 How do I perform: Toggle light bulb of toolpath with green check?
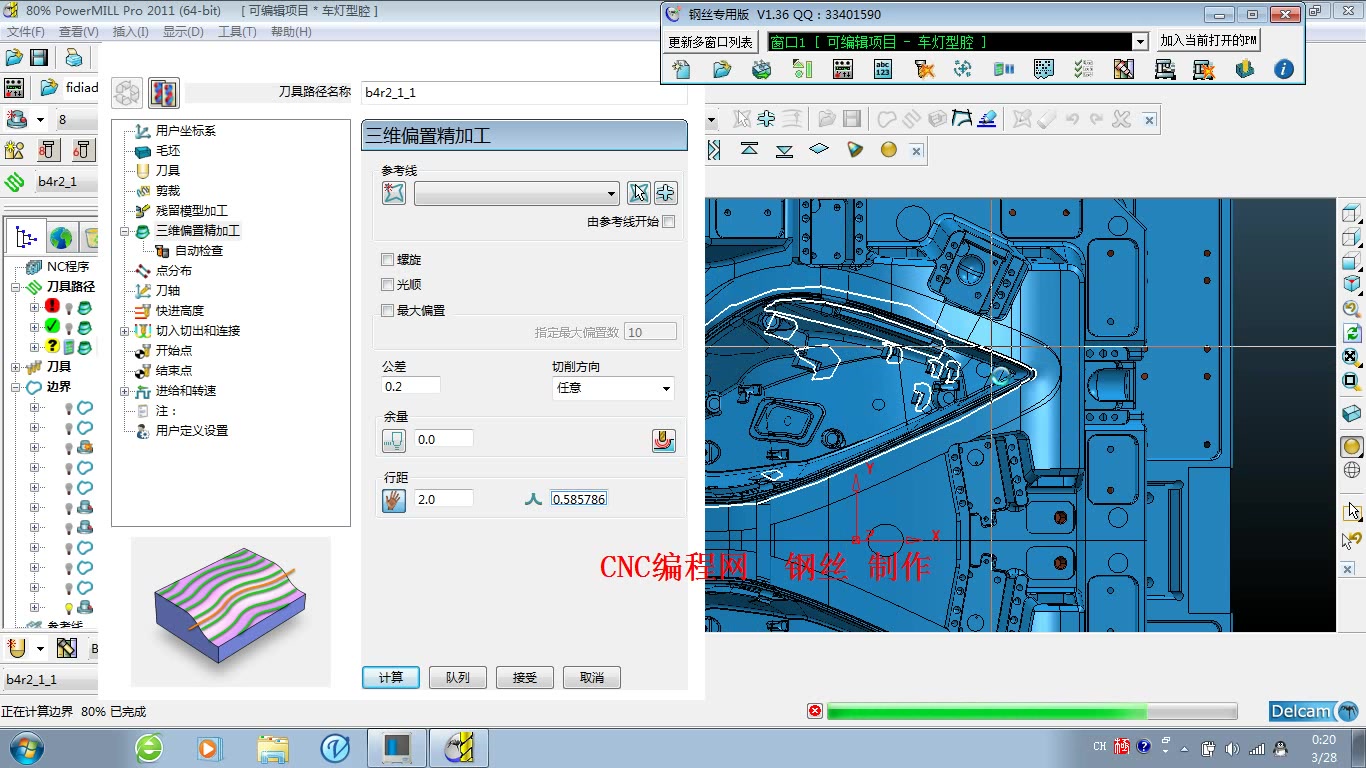click(69, 328)
